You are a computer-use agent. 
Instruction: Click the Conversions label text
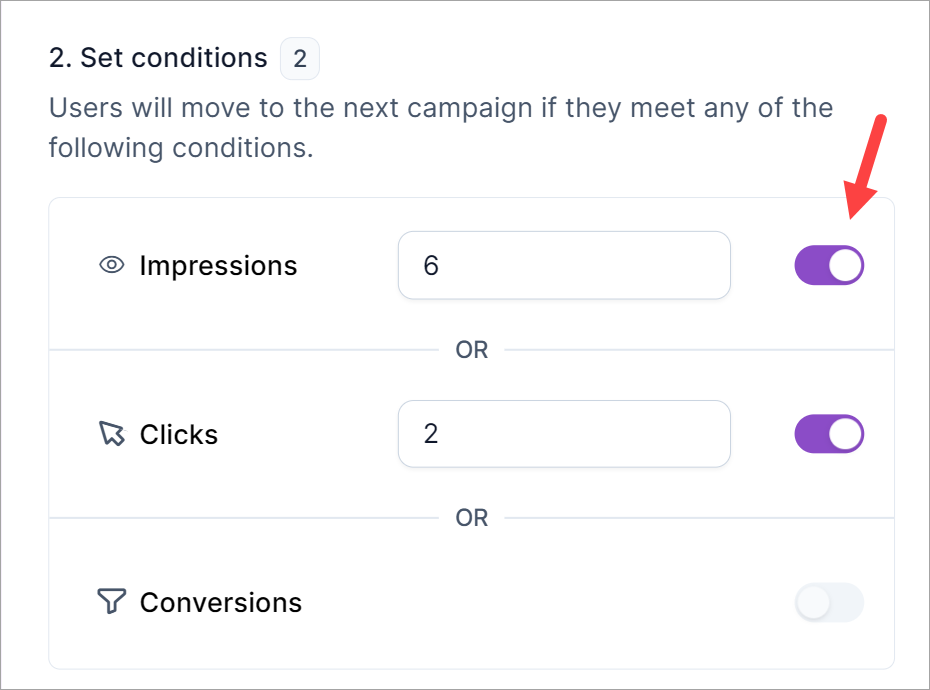[221, 602]
